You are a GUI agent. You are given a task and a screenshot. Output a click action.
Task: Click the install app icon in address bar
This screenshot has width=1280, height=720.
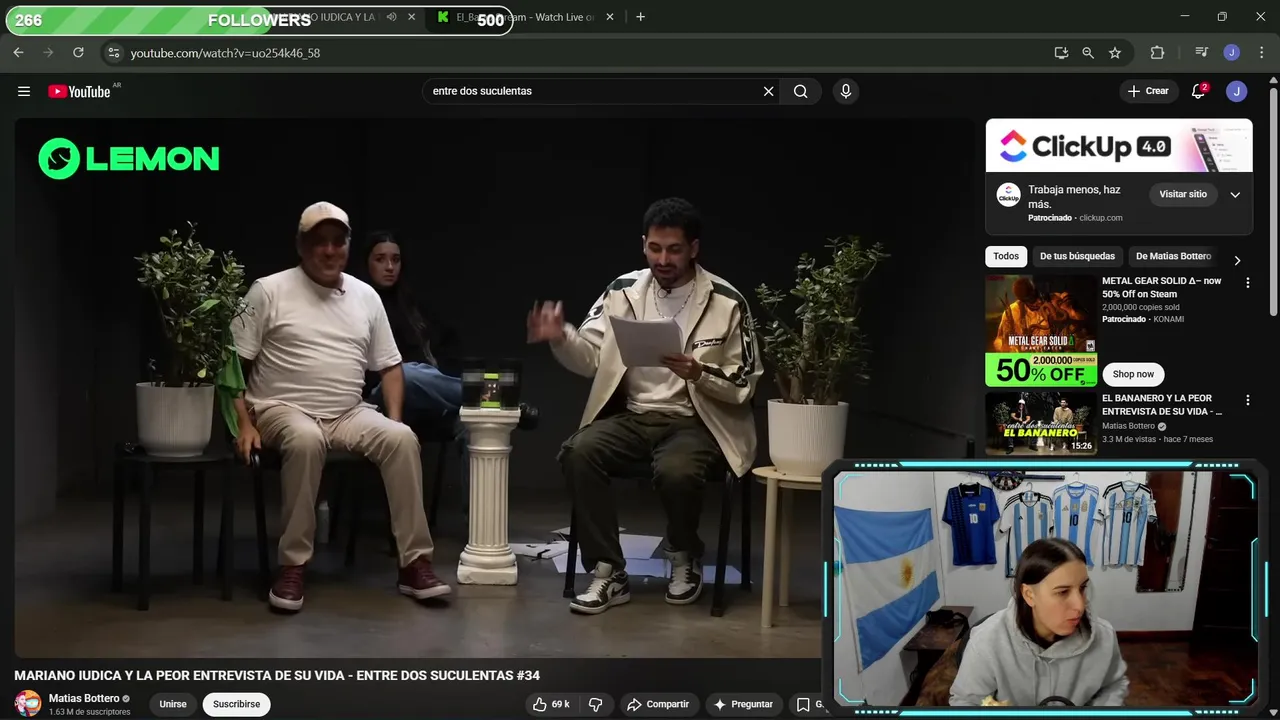[1061, 52]
